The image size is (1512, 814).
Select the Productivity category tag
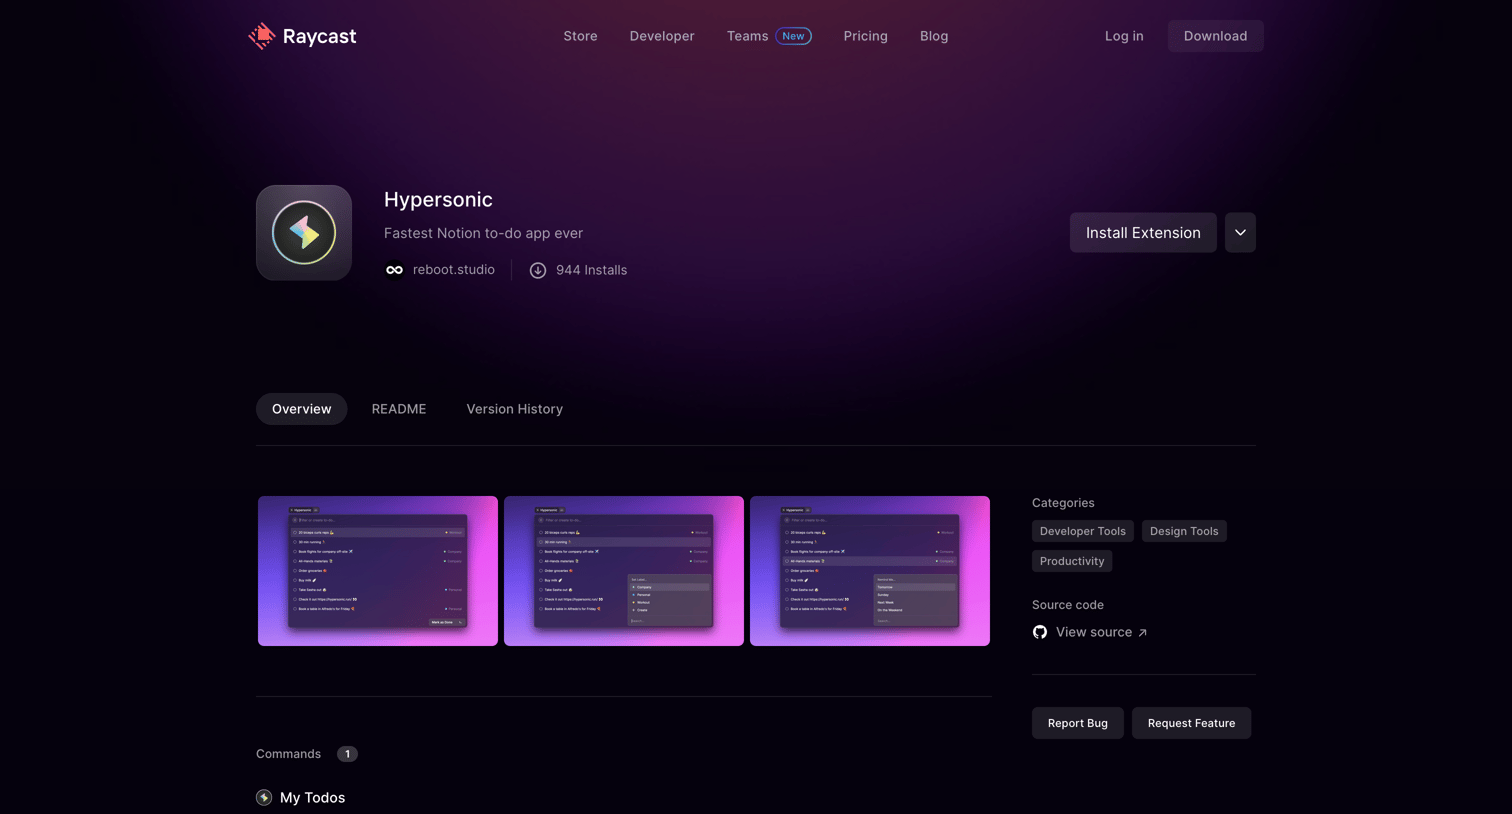tap(1072, 561)
